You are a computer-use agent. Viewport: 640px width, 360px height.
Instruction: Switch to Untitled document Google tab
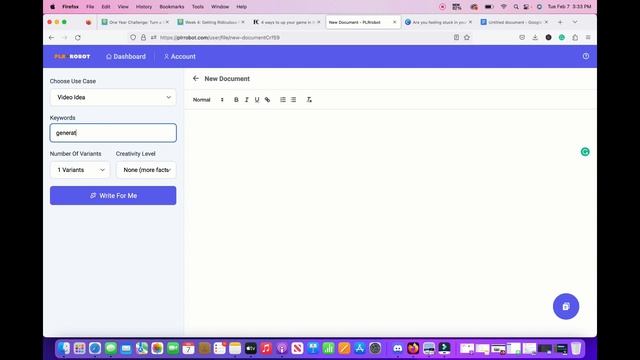(x=513, y=22)
